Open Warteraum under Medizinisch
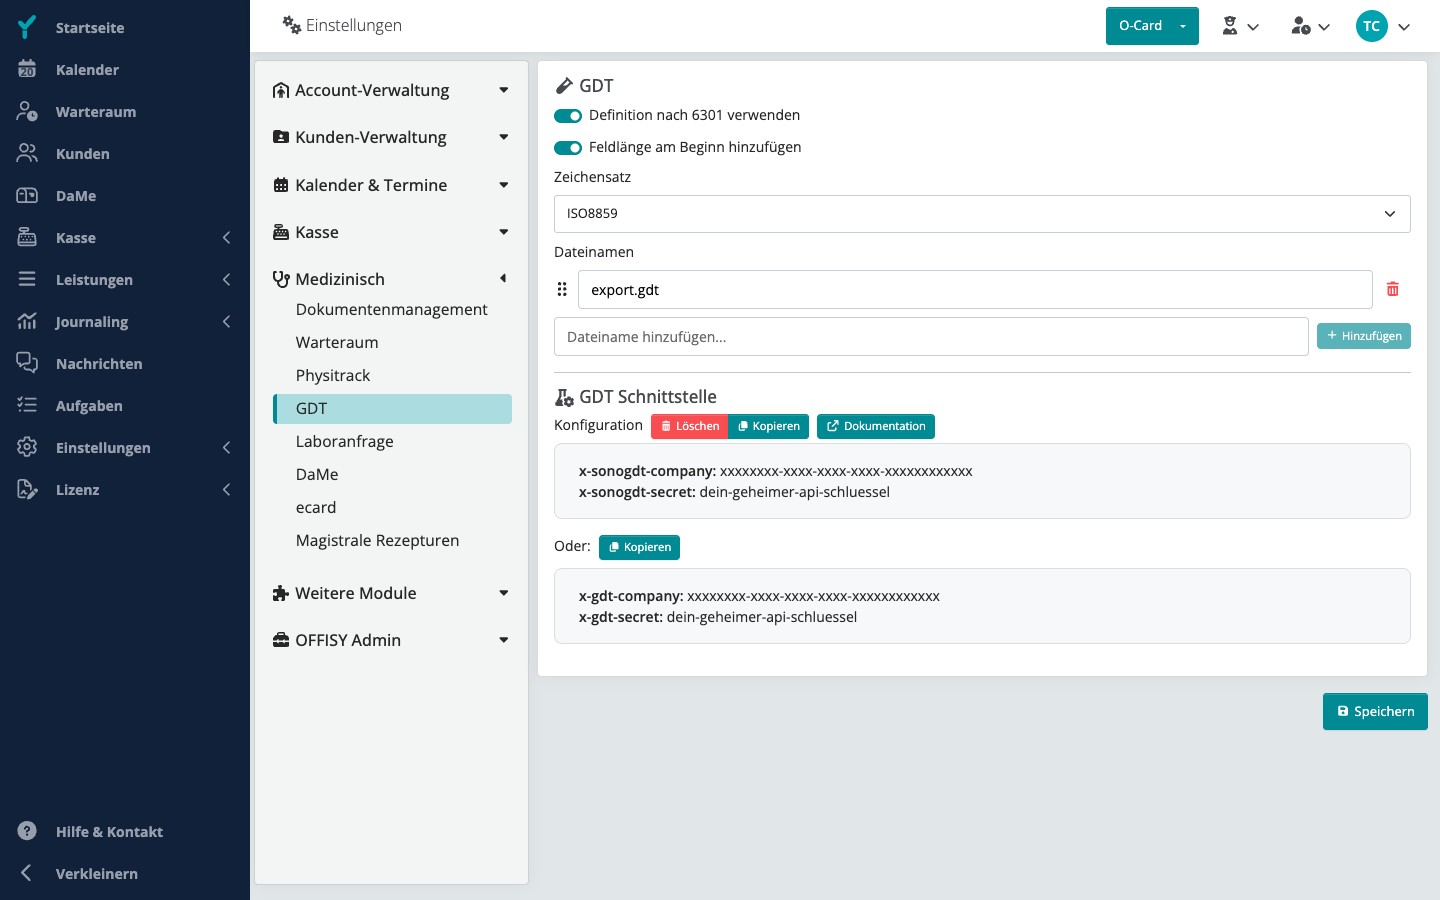The width and height of the screenshot is (1440, 900). click(392, 342)
